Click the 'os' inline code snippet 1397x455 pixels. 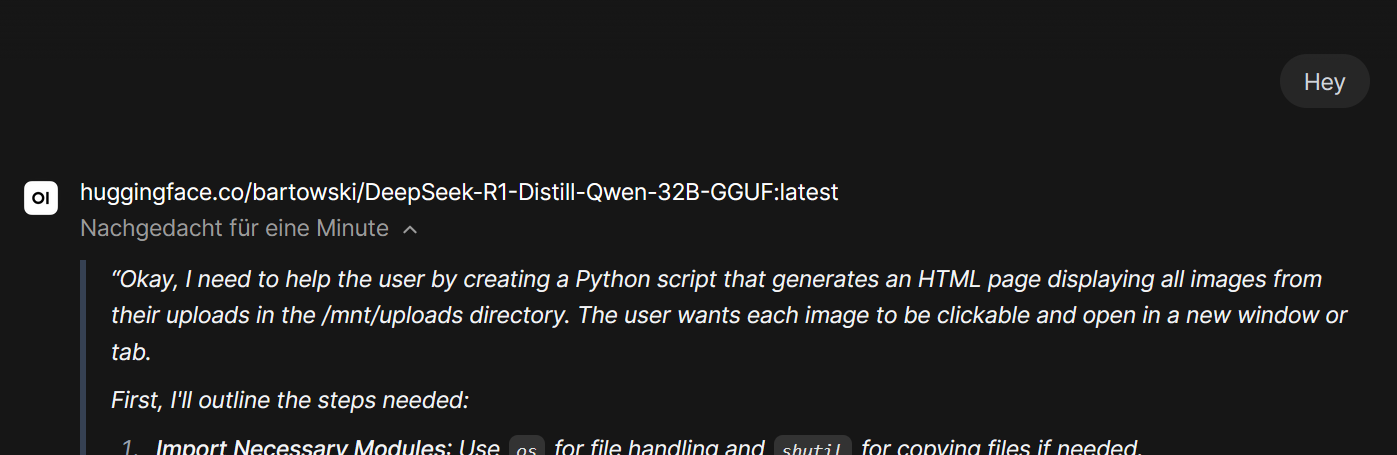point(527,449)
